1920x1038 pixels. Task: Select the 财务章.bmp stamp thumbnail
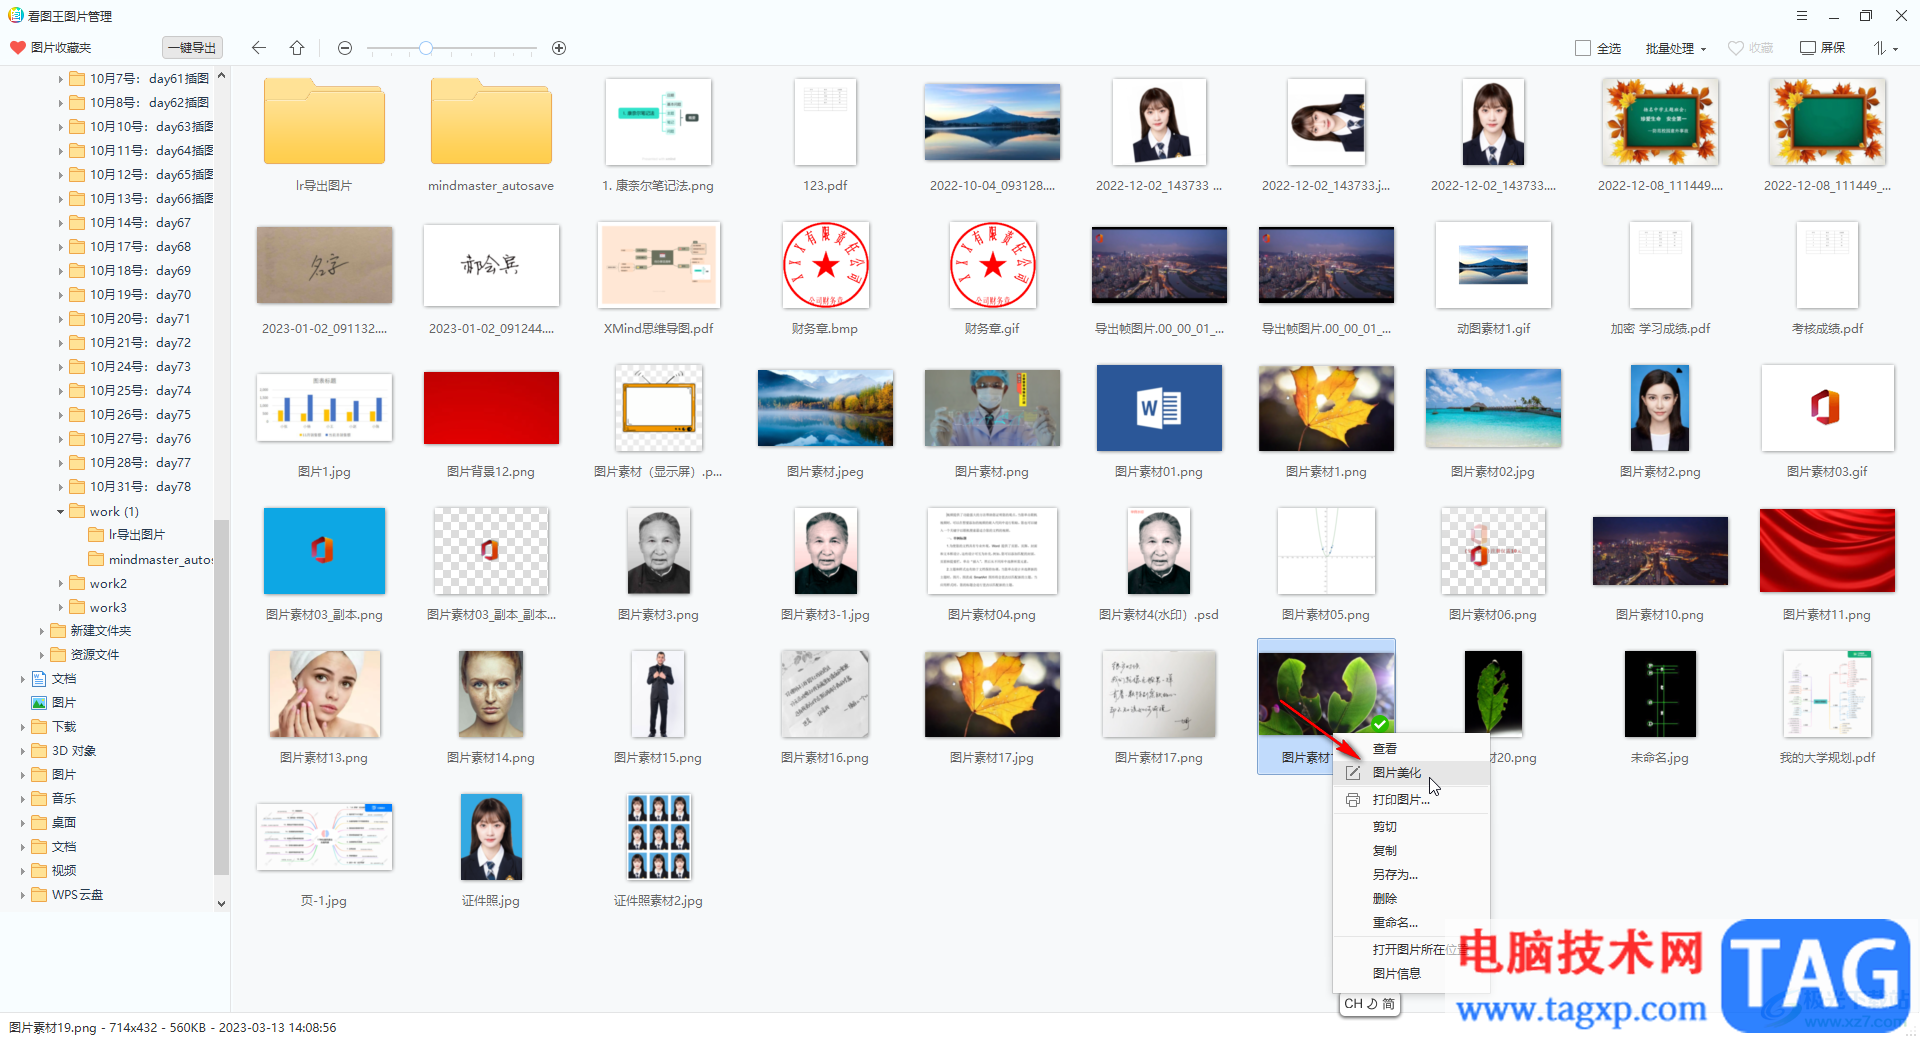tap(825, 265)
